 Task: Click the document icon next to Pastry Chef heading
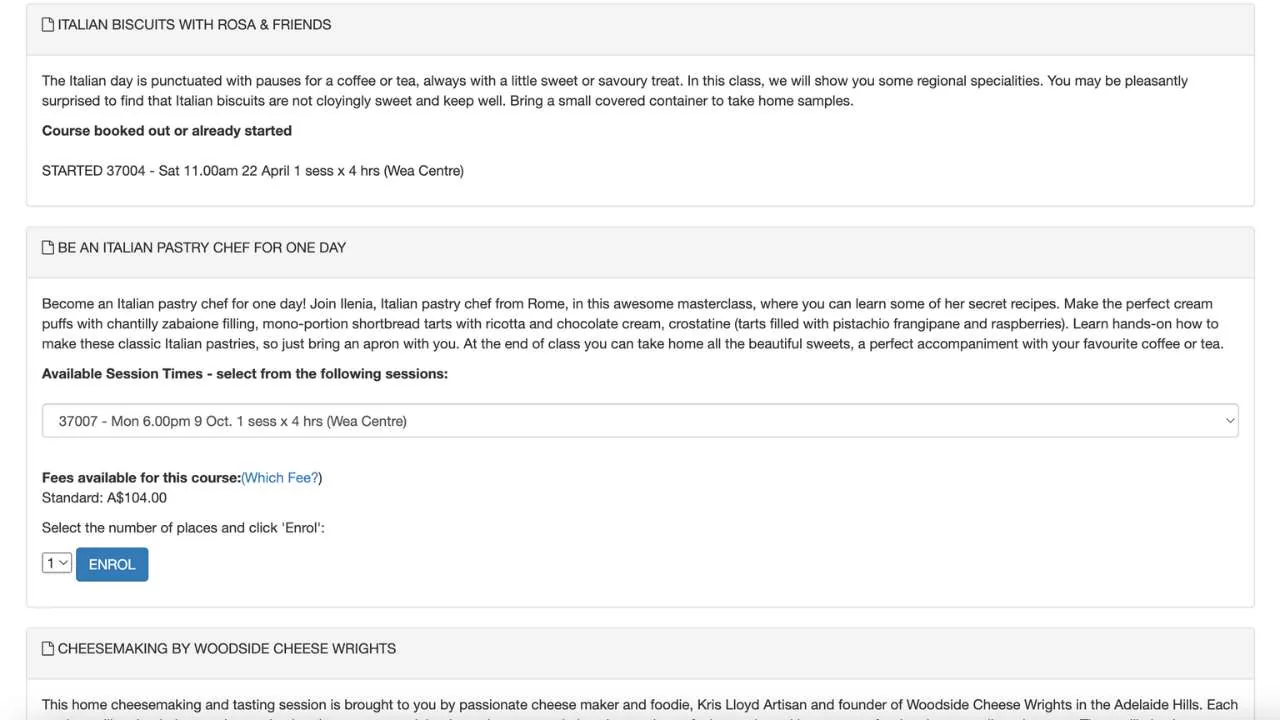pyautogui.click(x=48, y=247)
